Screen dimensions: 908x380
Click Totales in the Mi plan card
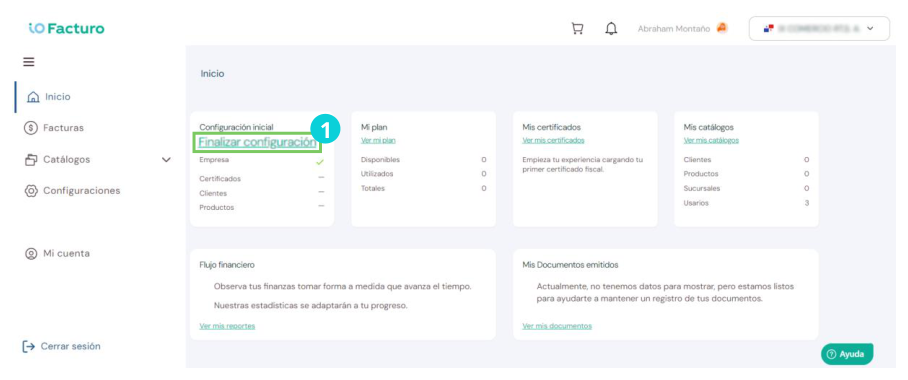coord(372,188)
